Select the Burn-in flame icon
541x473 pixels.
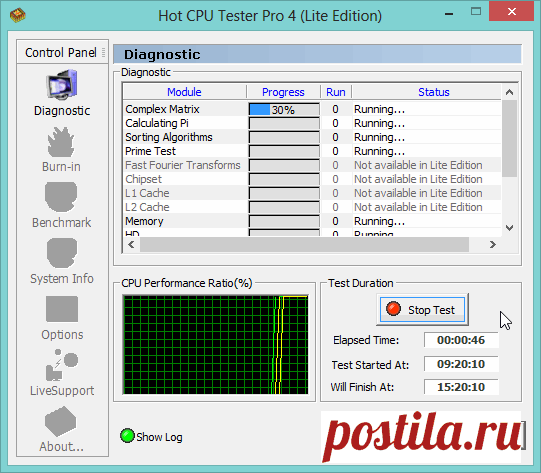tap(61, 142)
